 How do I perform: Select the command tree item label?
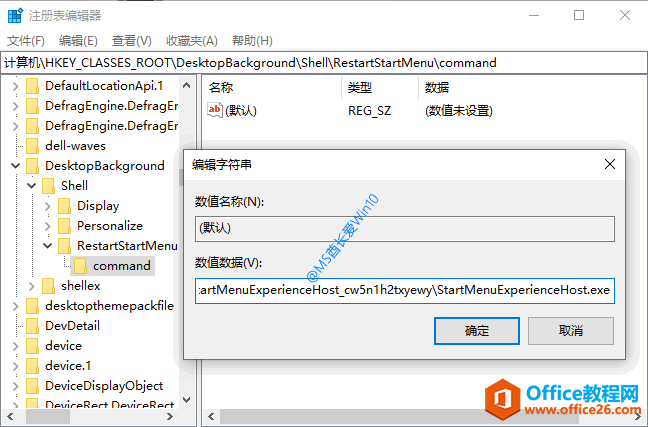pyautogui.click(x=122, y=266)
